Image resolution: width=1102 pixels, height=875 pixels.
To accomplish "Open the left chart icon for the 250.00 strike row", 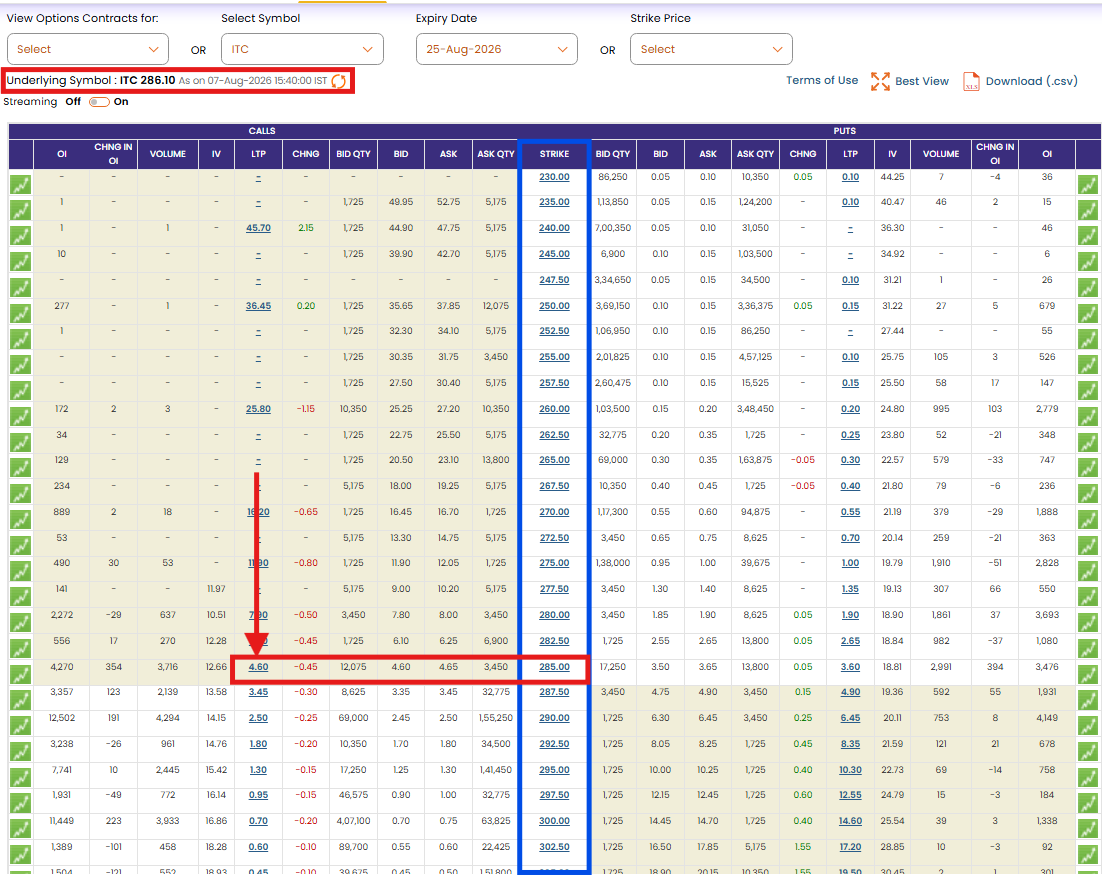I will (x=20, y=313).
